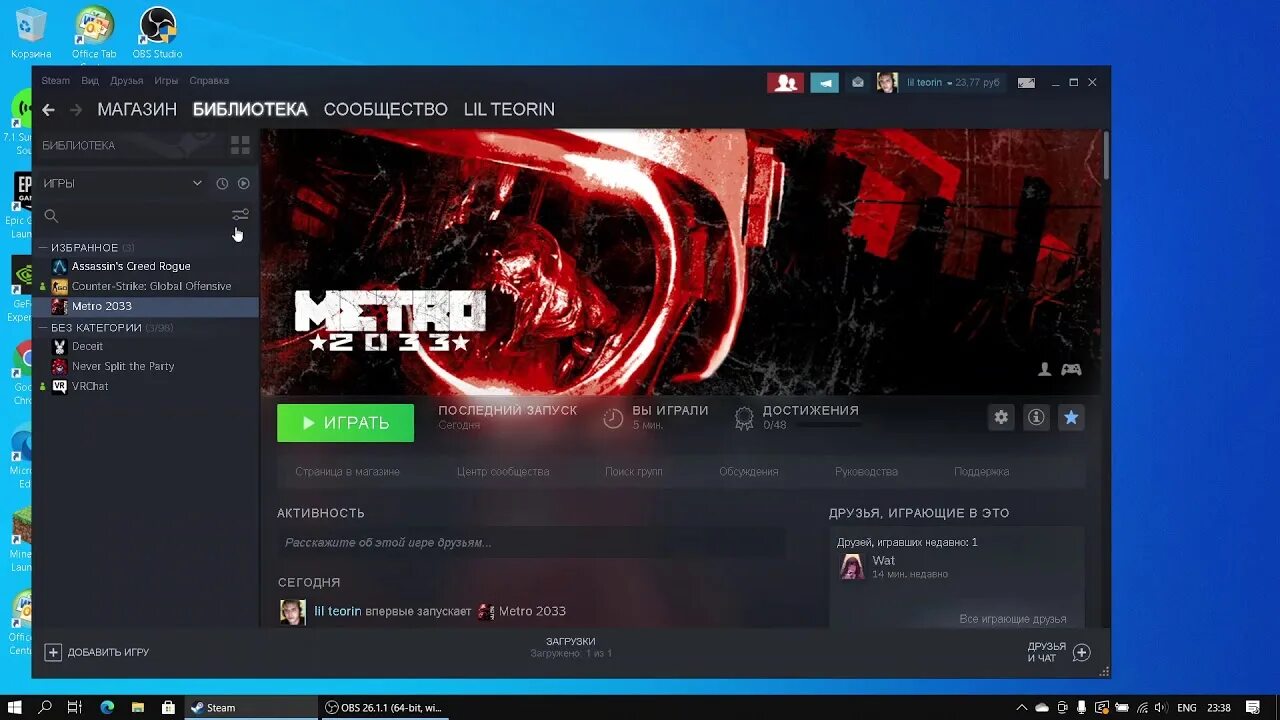
Task: Click the library page vertical scrollbar
Action: coord(1106,155)
